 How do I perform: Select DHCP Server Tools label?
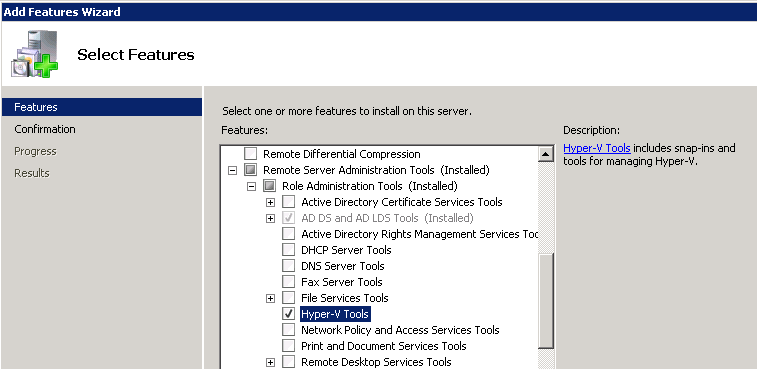click(x=346, y=250)
